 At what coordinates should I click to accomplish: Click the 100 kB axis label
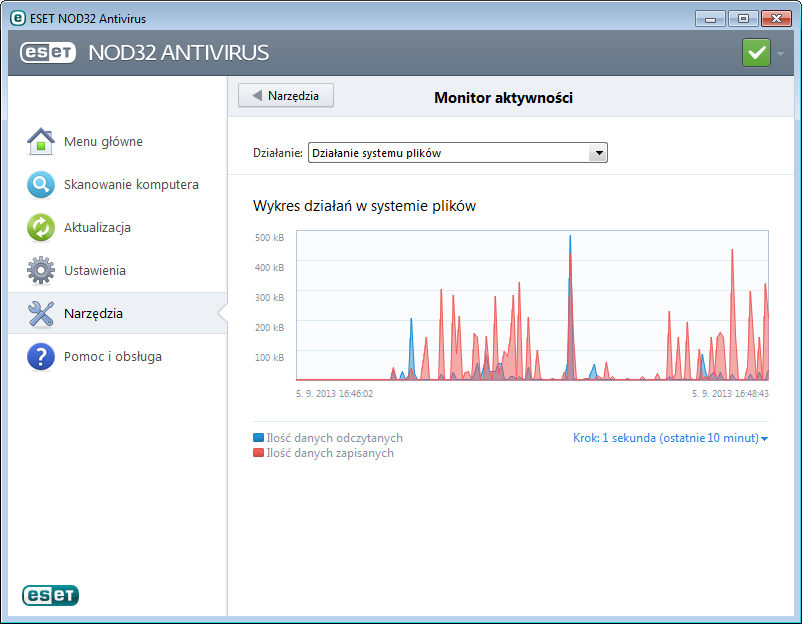tap(270, 358)
